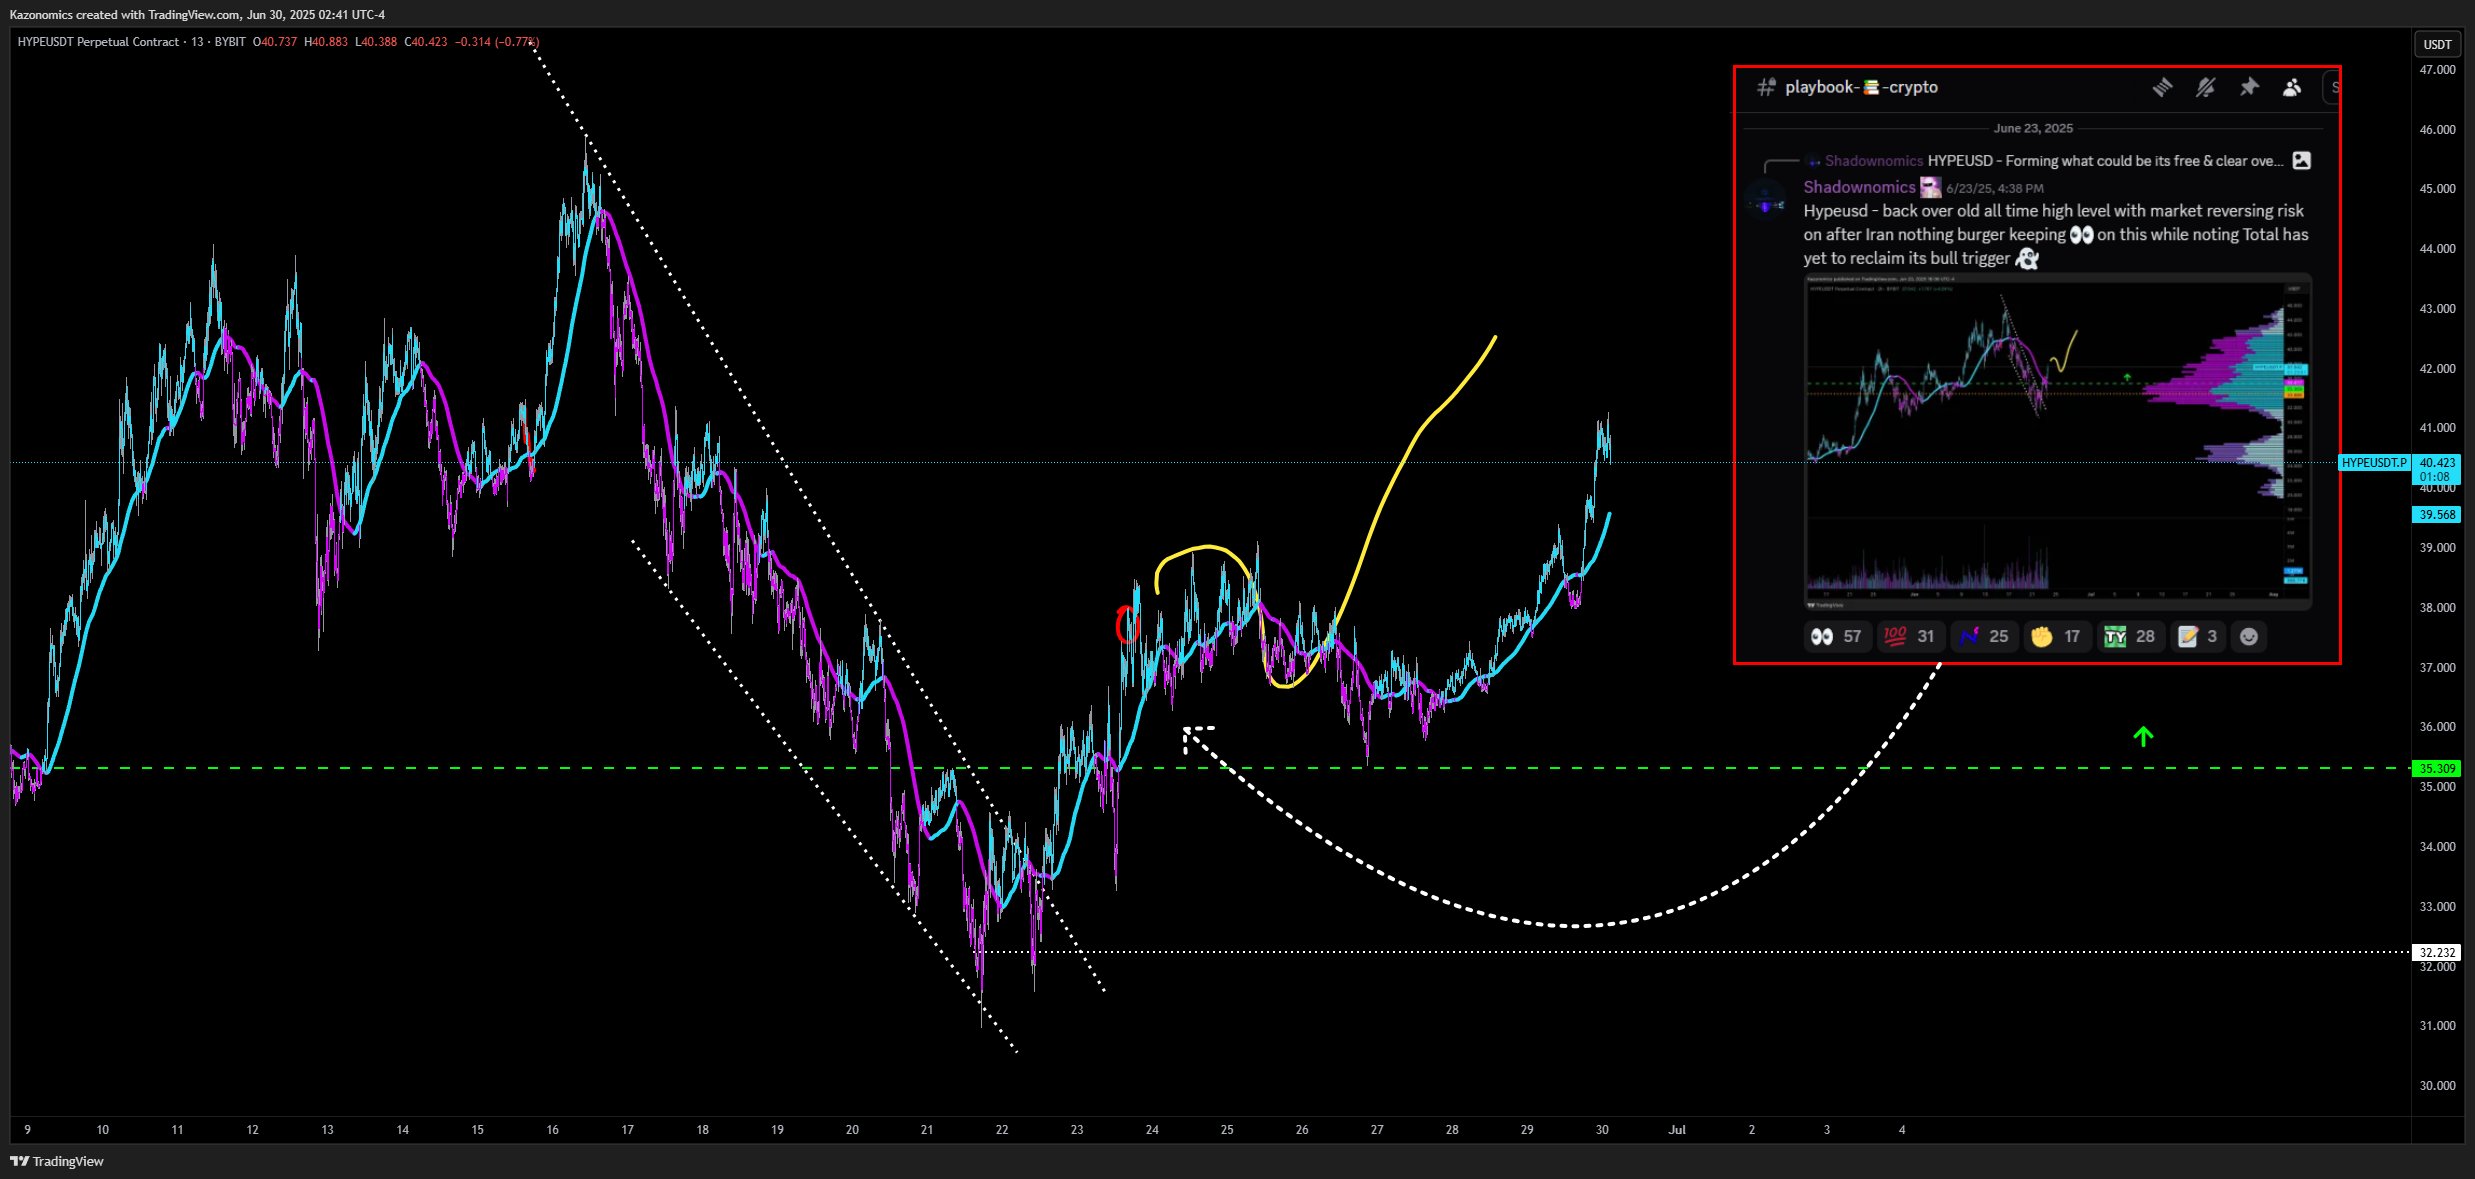Image resolution: width=2475 pixels, height=1179 pixels.
Task: Add a reaction using the smiley button
Action: 2249,636
